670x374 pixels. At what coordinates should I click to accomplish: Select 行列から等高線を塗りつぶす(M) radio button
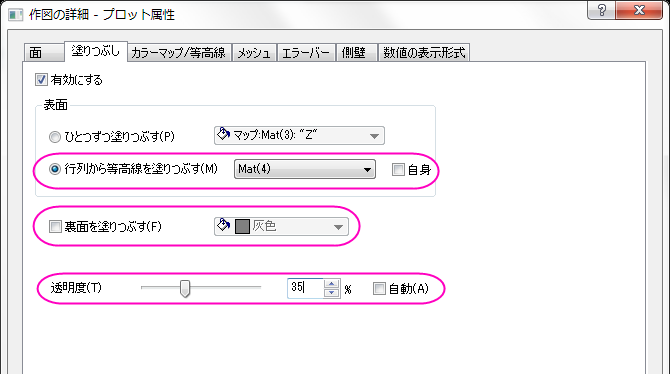(55, 169)
